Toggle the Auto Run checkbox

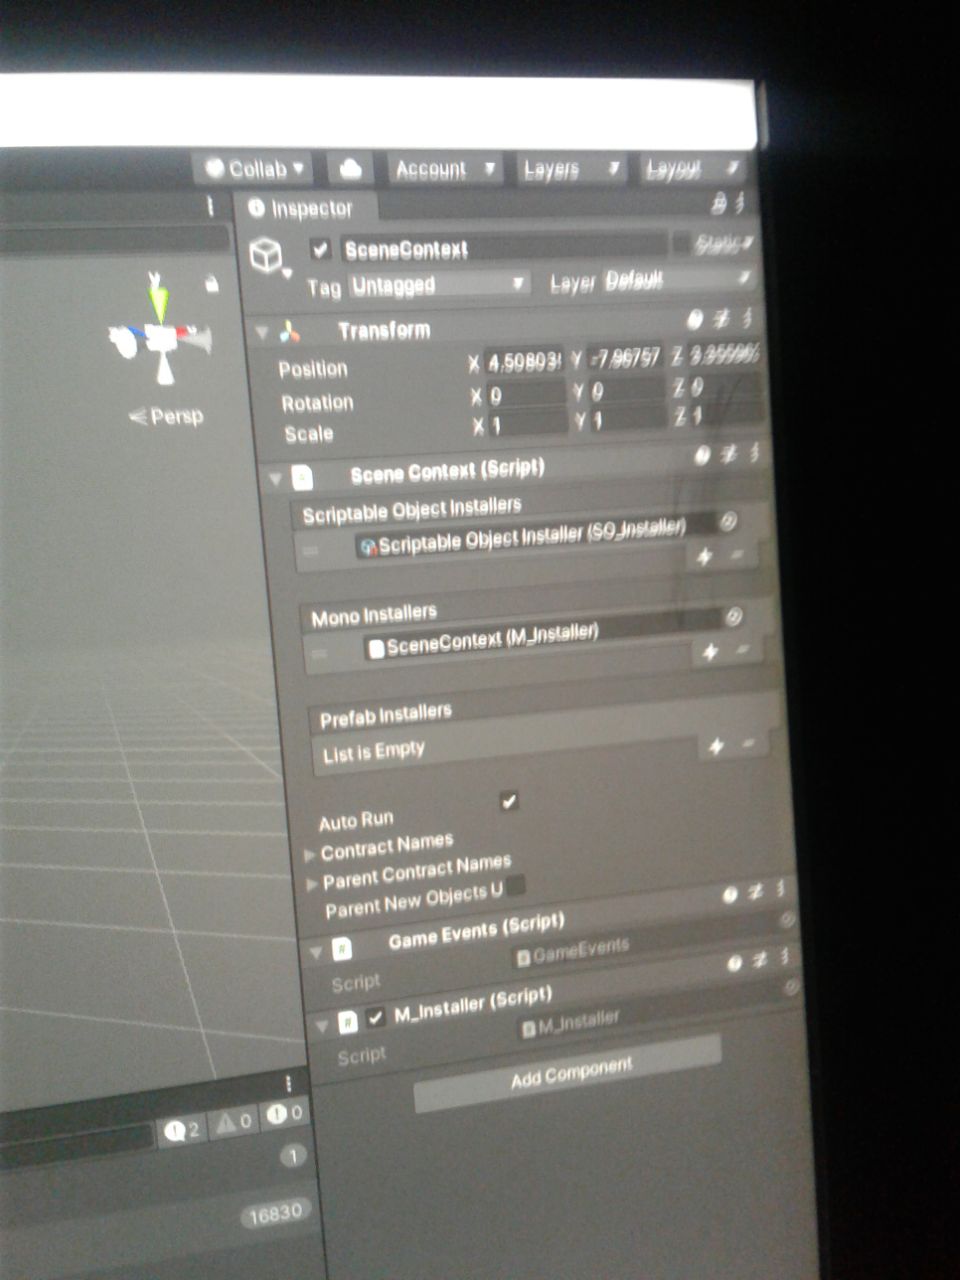point(509,801)
